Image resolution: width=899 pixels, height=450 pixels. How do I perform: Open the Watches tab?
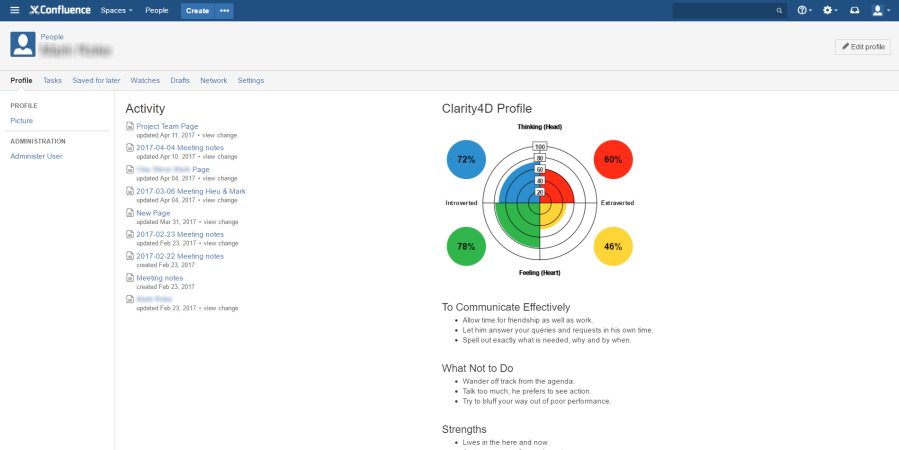[x=145, y=81]
